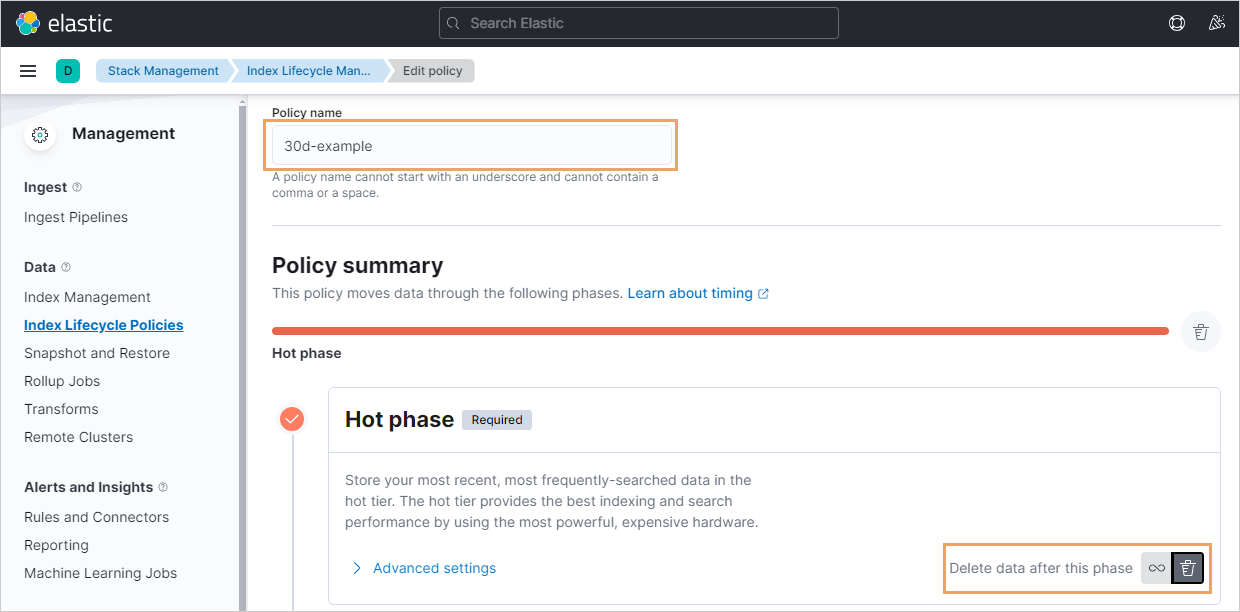Screen dimensions: 1240x612
Task: Select the delete data trash toggle
Action: [x=1187, y=568]
